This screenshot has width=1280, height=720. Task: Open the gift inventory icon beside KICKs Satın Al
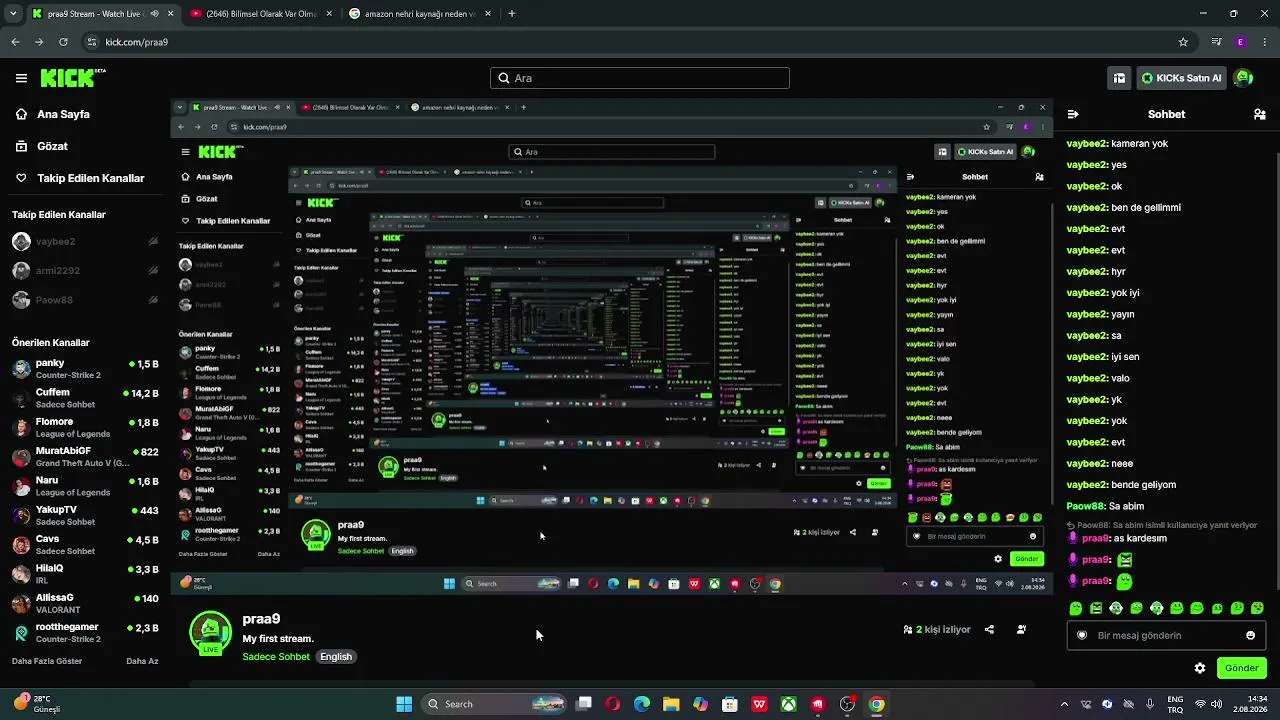tap(1119, 78)
